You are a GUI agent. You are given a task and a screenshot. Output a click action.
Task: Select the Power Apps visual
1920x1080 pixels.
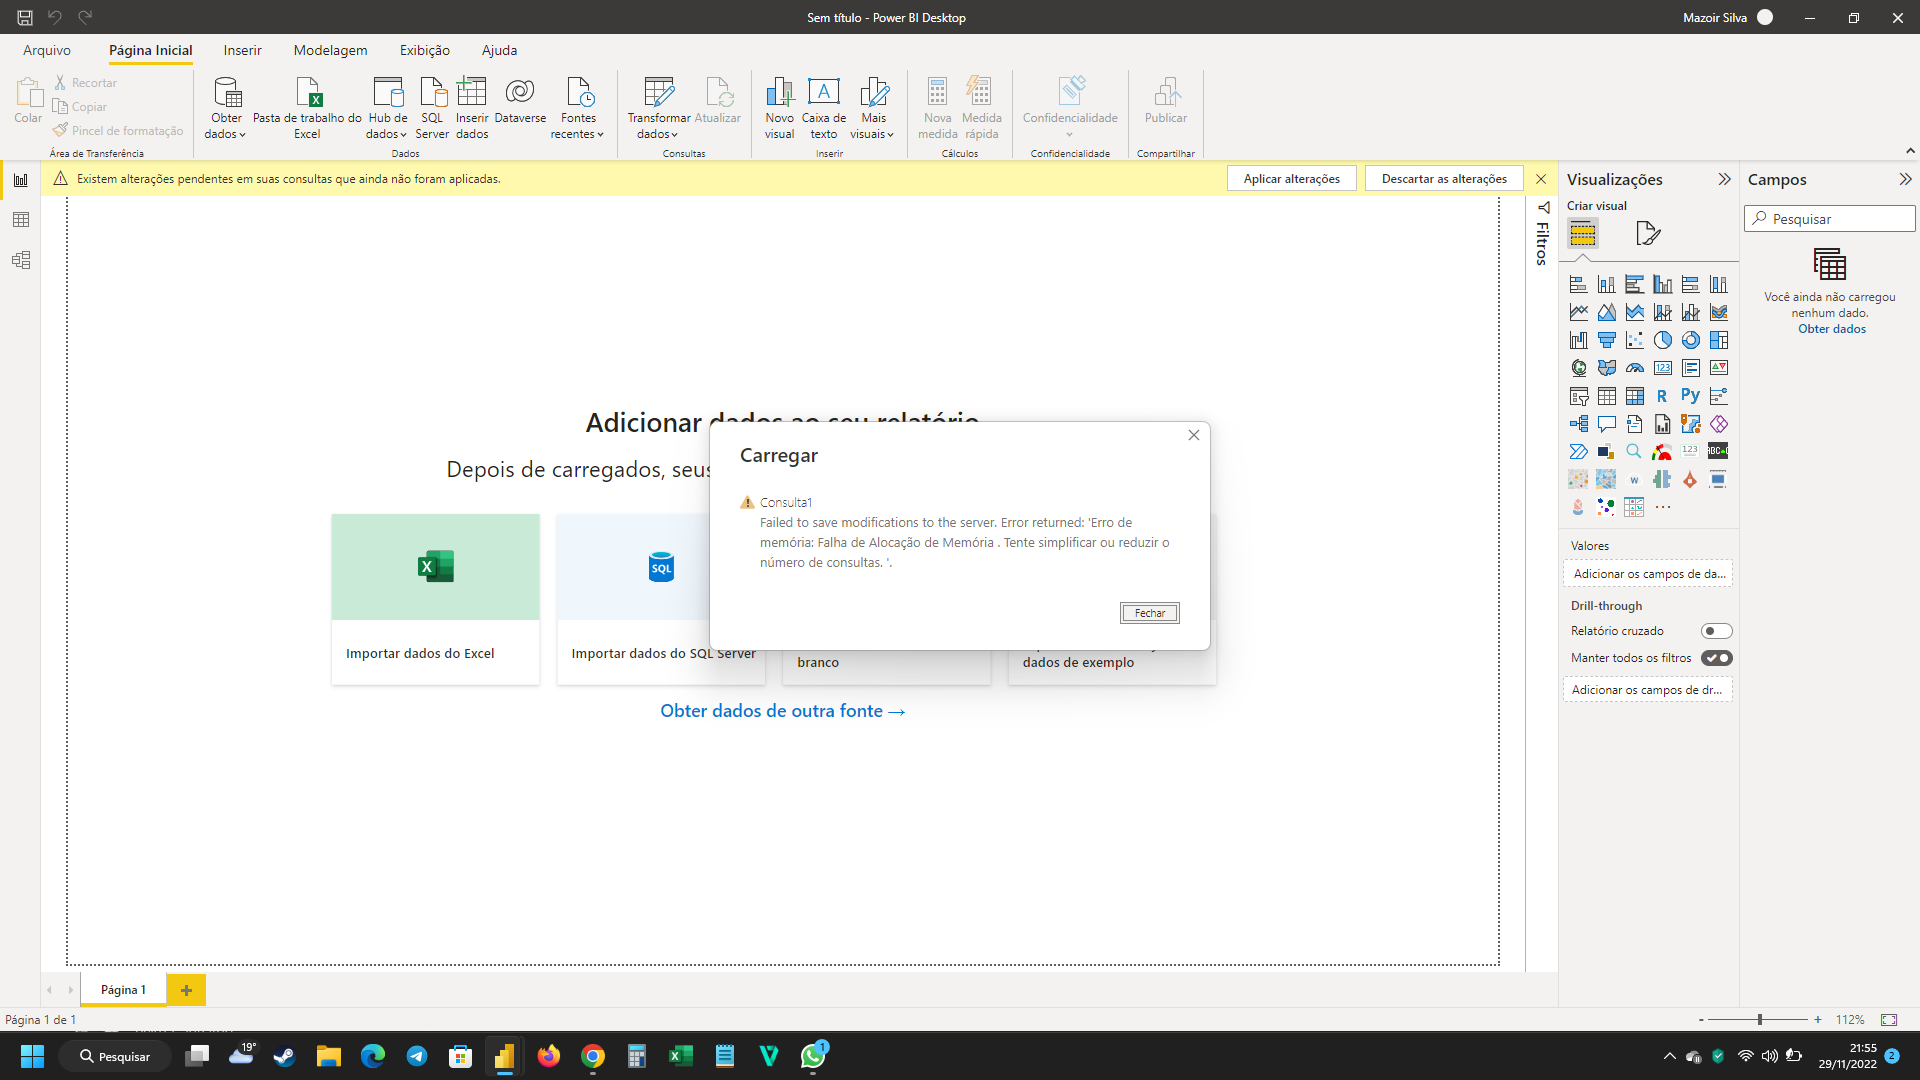click(x=1718, y=425)
